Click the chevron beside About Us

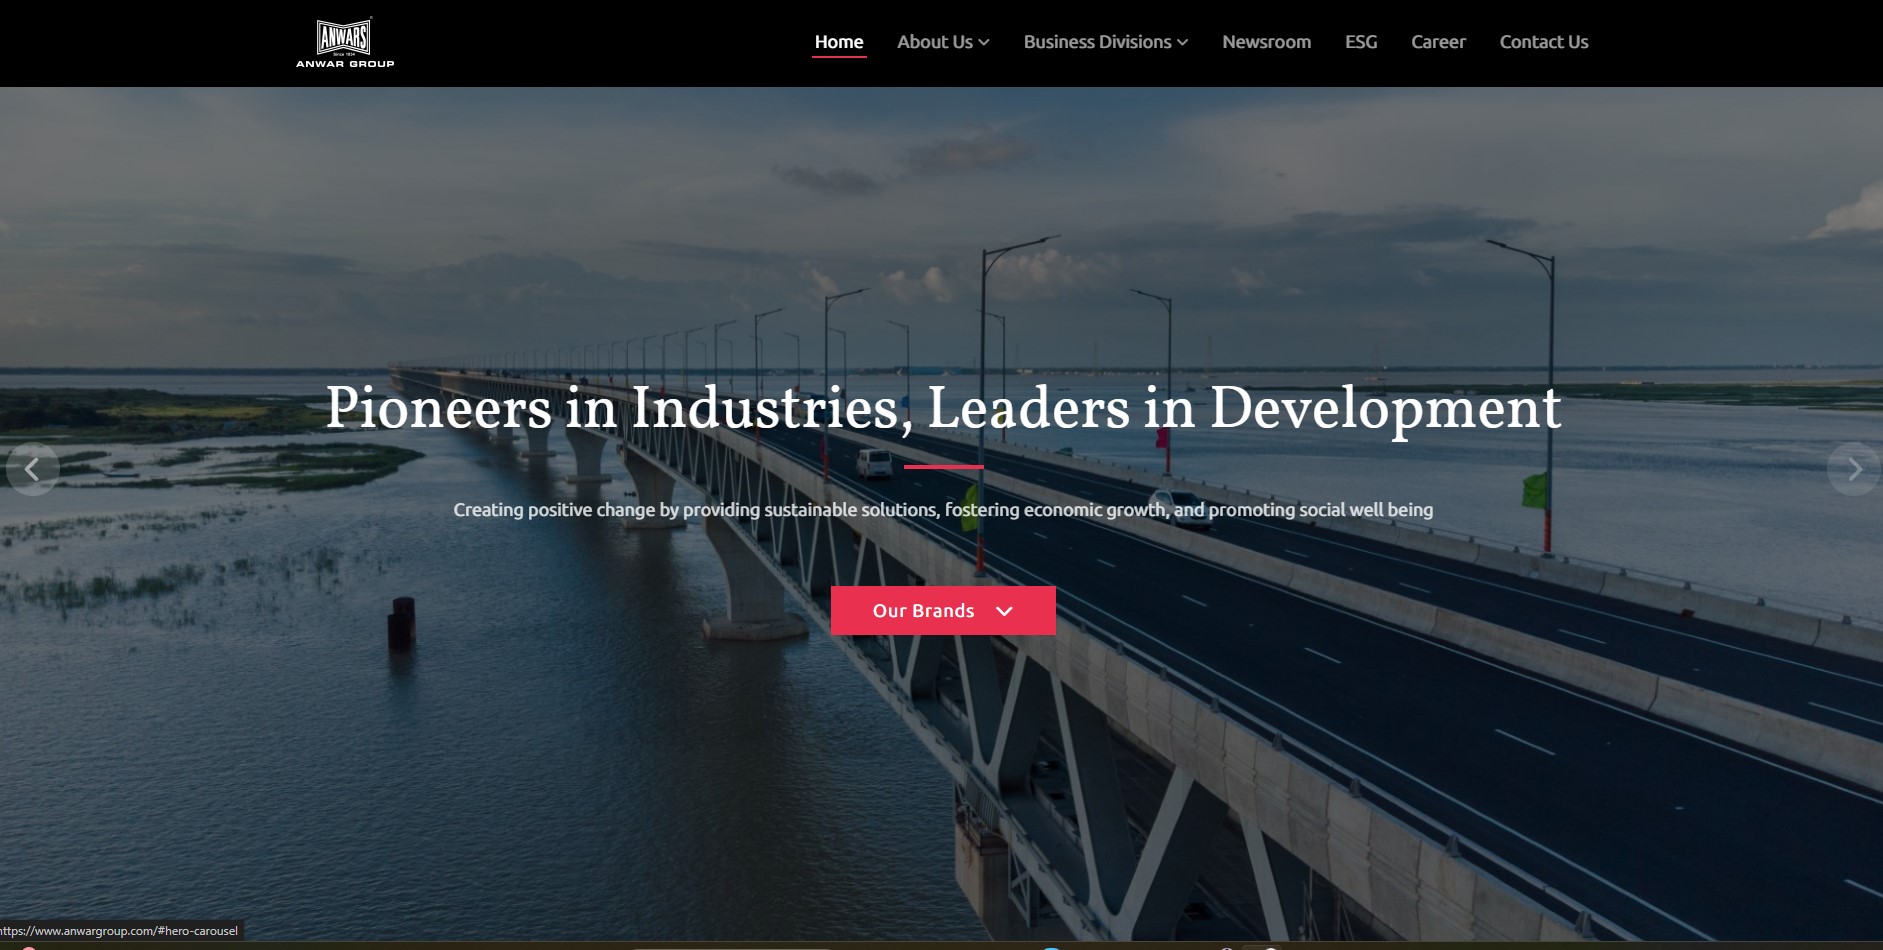click(x=984, y=42)
